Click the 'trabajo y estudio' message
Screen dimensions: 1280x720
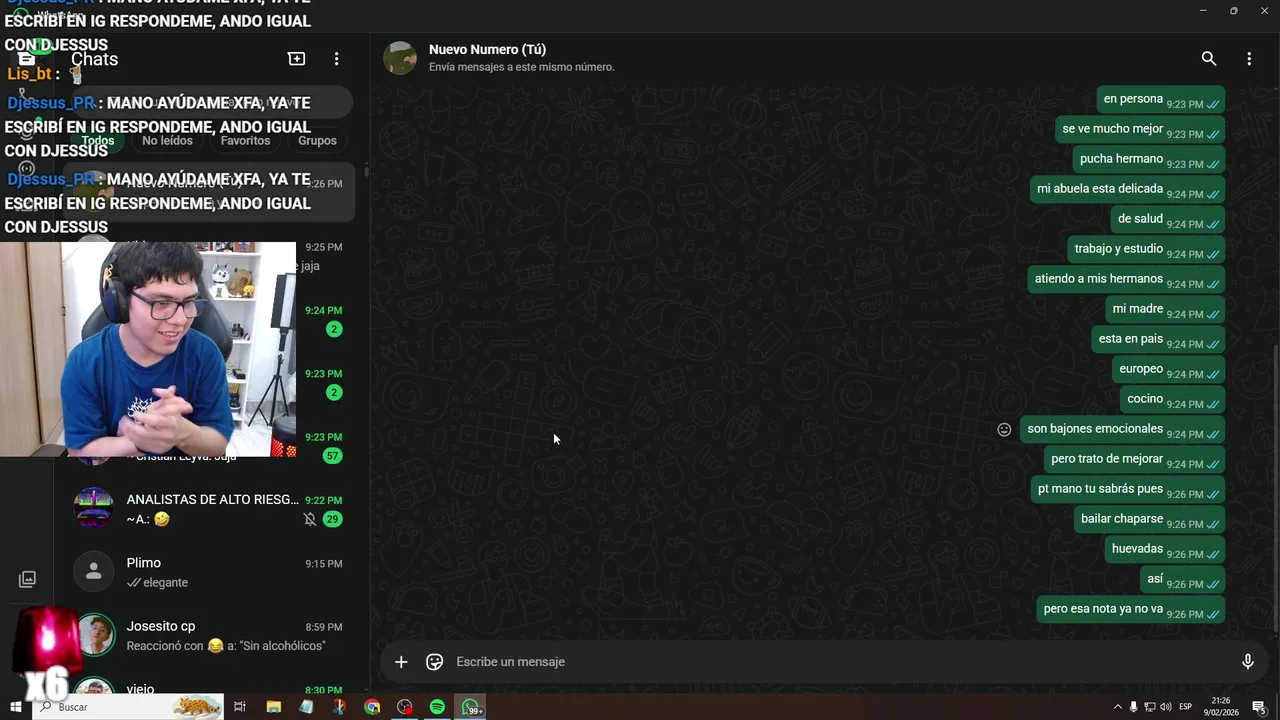[x=1146, y=250]
